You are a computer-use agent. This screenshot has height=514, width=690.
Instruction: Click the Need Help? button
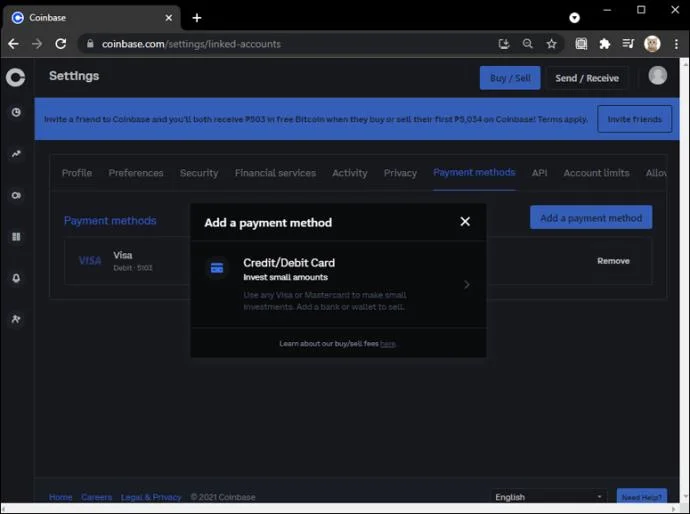click(x=642, y=497)
